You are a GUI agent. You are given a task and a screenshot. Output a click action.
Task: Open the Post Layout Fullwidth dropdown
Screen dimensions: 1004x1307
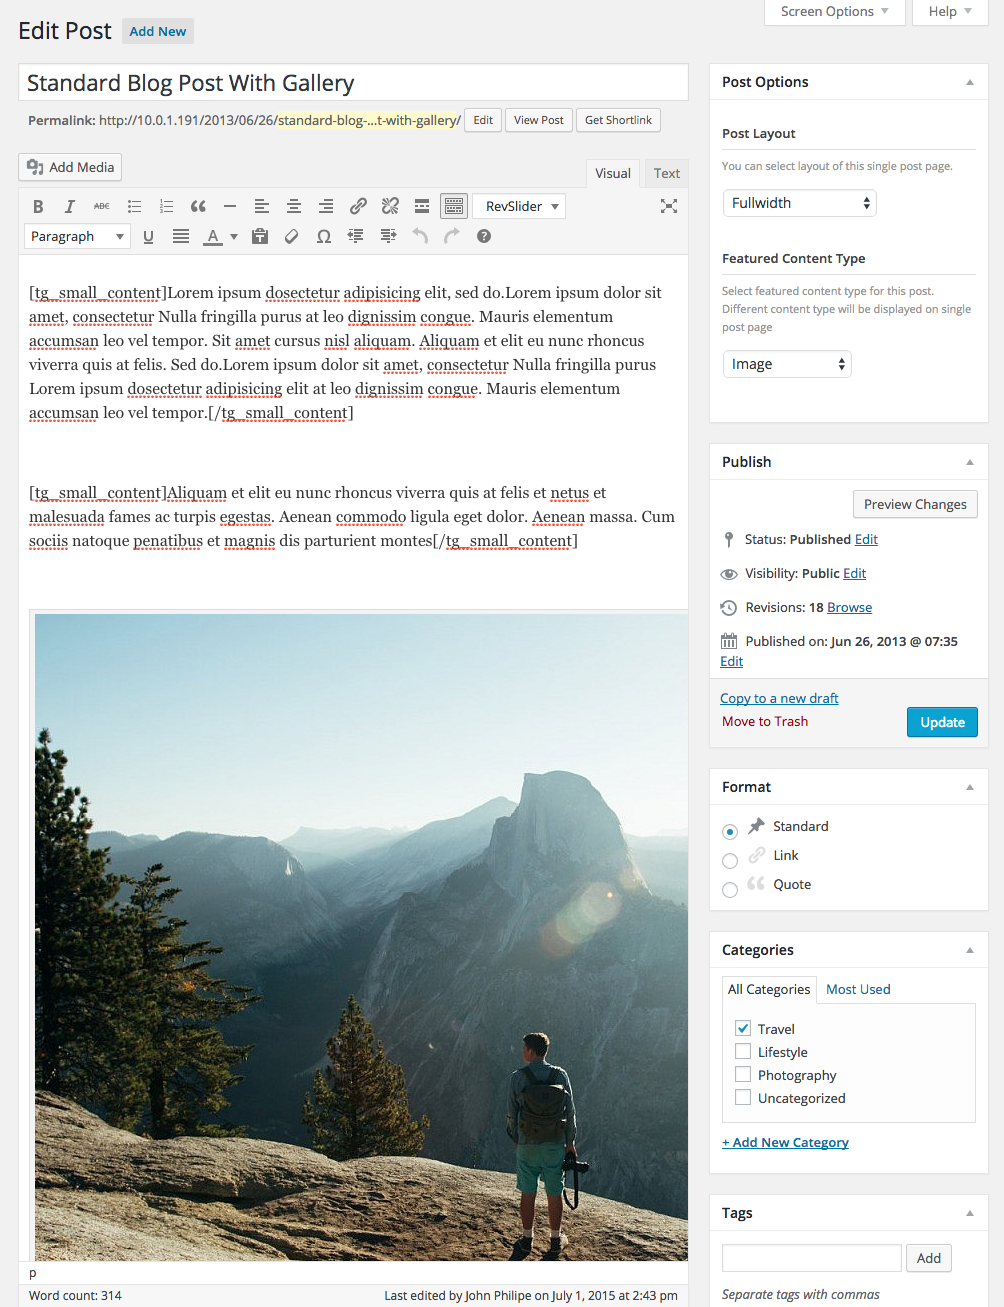pyautogui.click(x=799, y=203)
